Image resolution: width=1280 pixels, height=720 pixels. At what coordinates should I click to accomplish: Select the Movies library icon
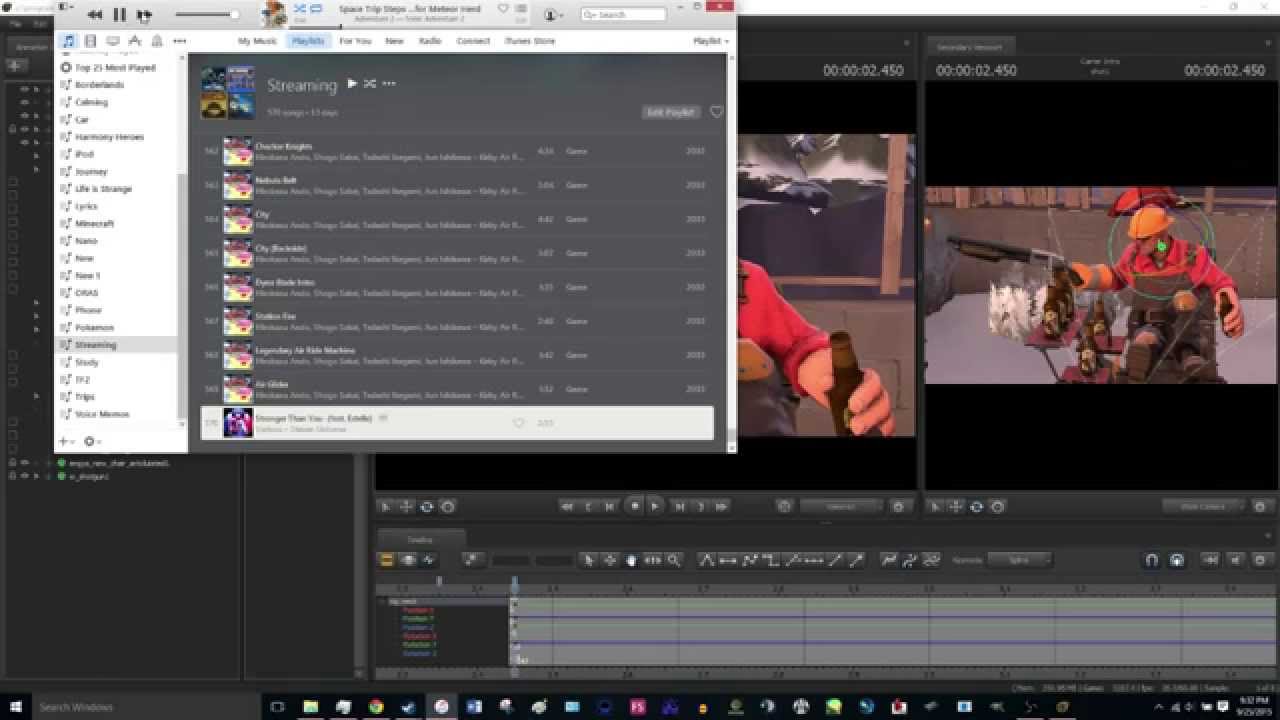coord(90,41)
